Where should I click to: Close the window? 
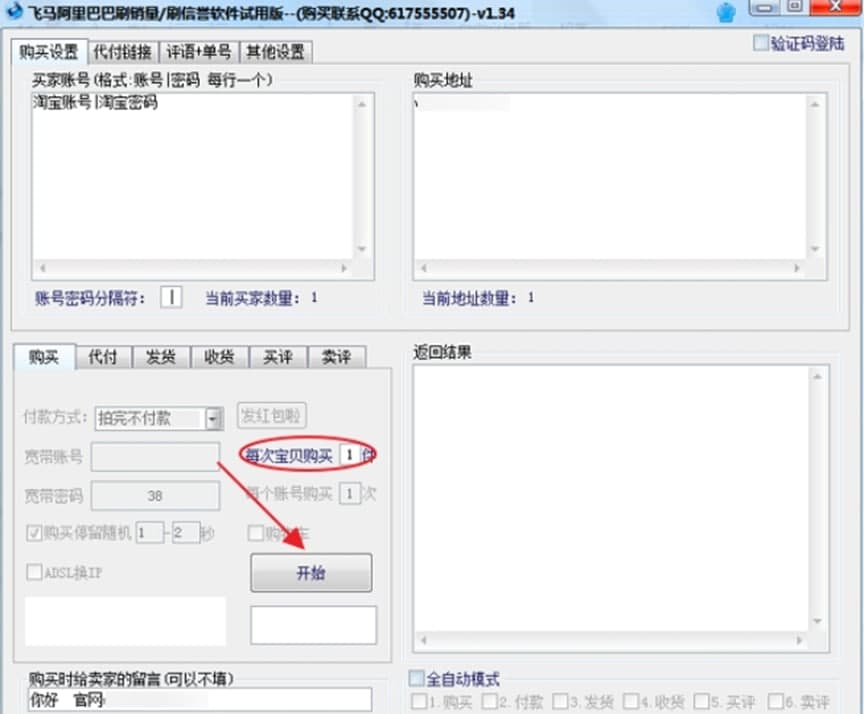pos(836,7)
